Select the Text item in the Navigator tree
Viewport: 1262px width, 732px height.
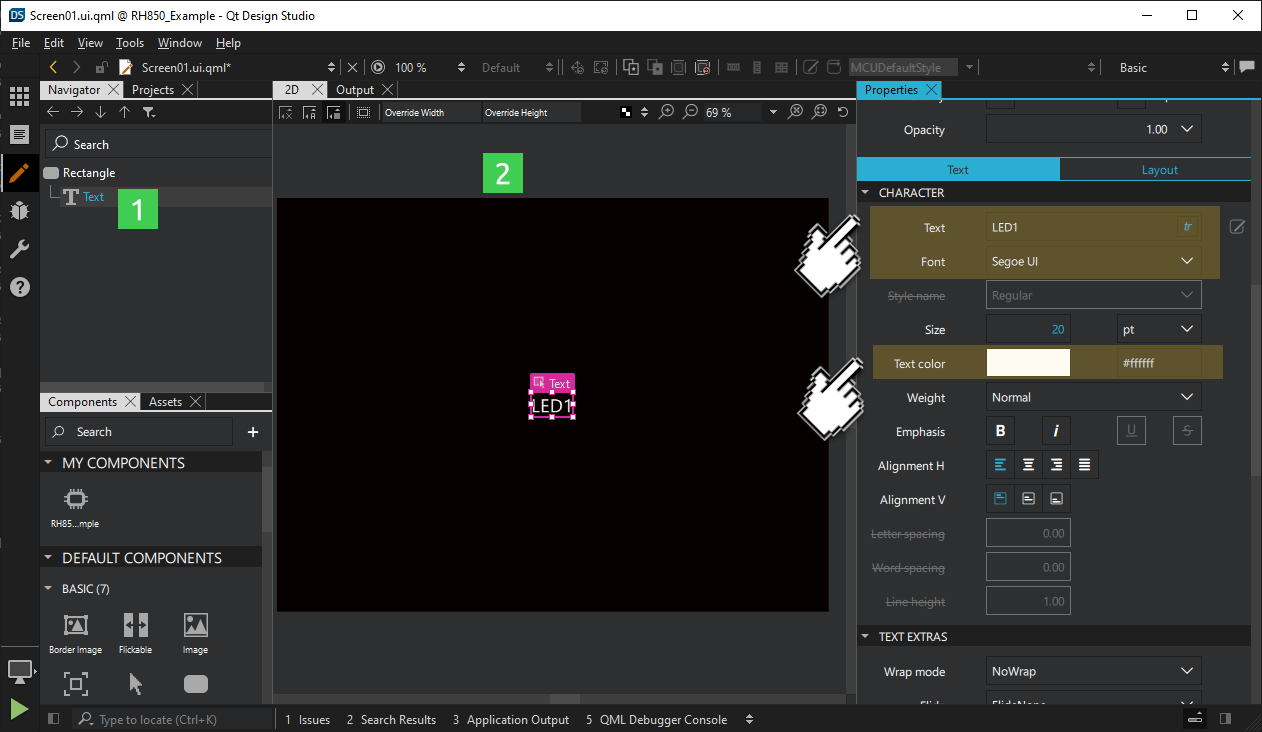[93, 197]
